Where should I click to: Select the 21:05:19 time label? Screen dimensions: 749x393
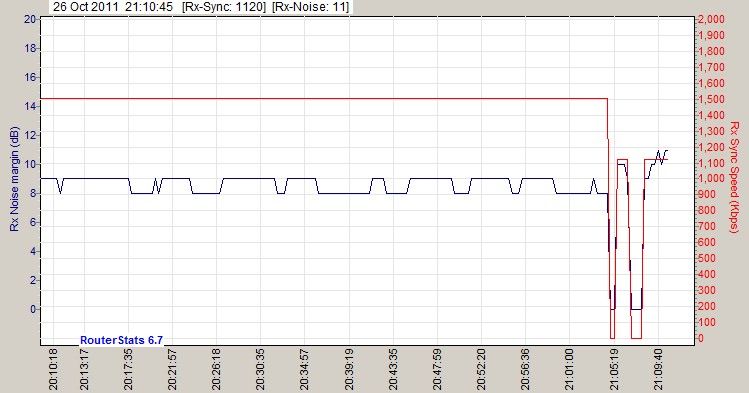[x=614, y=369]
